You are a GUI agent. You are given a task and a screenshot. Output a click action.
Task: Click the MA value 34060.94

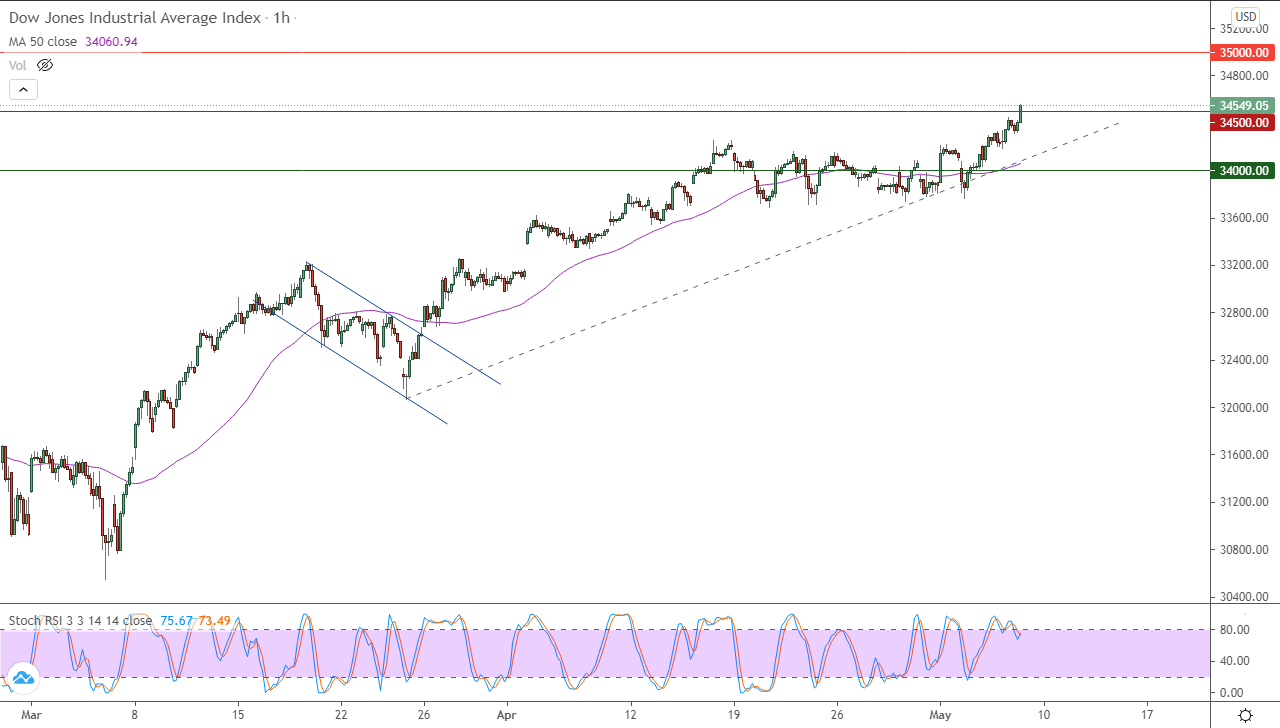click(110, 42)
